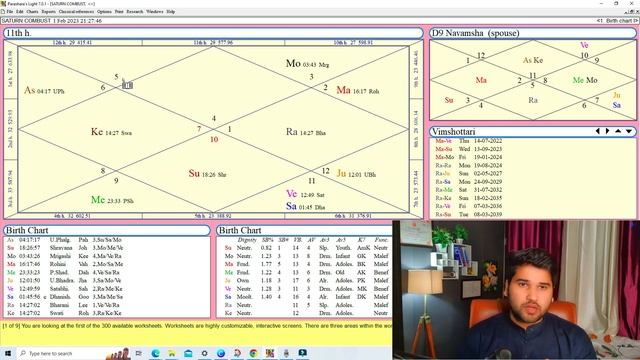Click Ra in the main chart
Viewport: 640px width, 360px height.
[x=291, y=131]
